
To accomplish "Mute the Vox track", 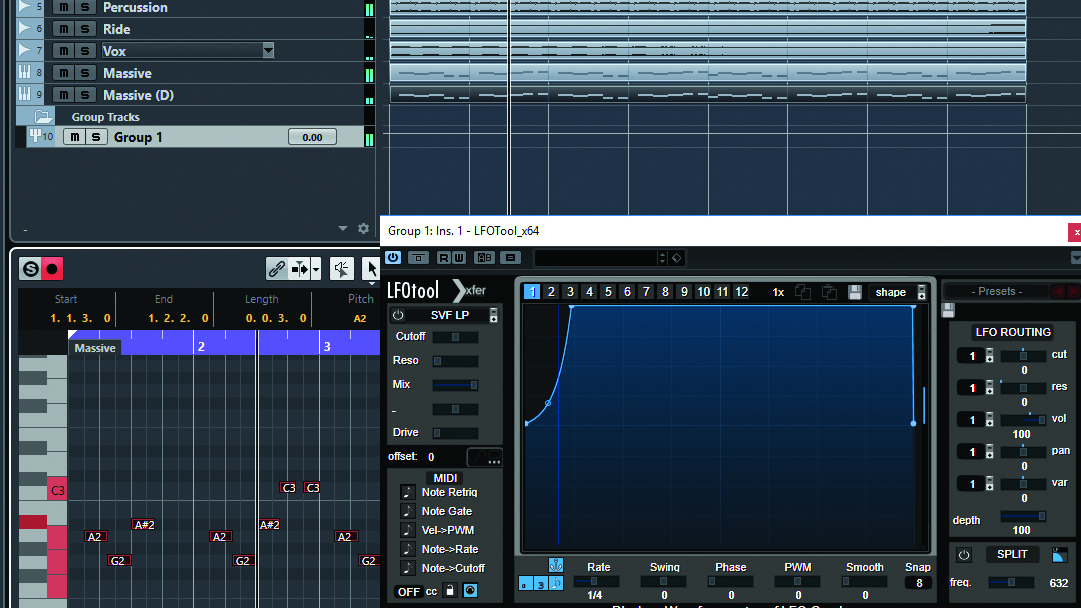I will [x=63, y=51].
